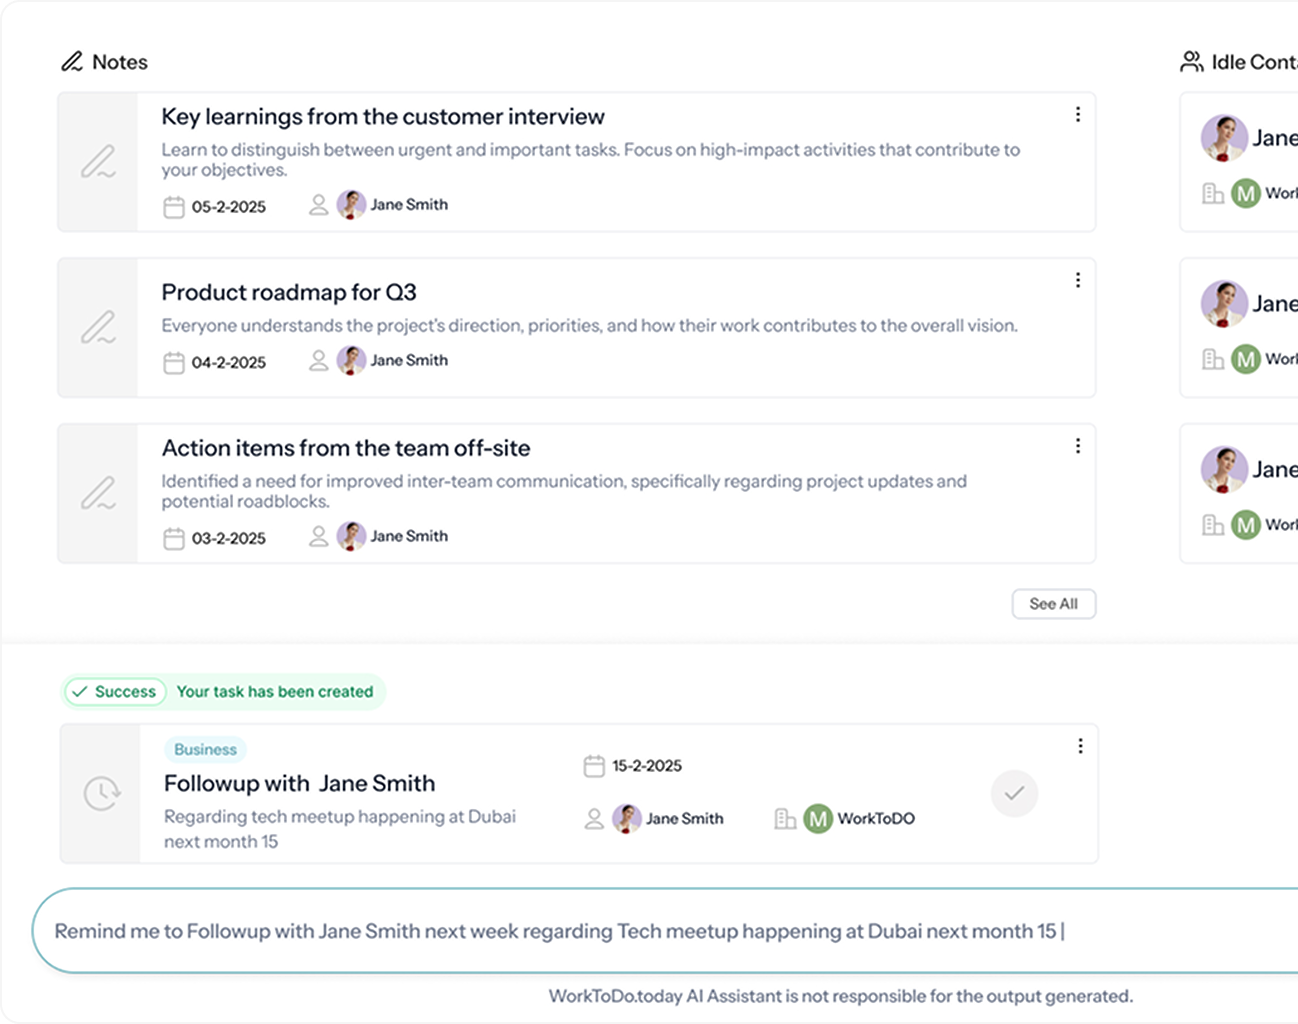Viewport: 1298px width, 1024px height.
Task: Mark Followup with Jane Smith task complete
Action: click(x=1014, y=793)
